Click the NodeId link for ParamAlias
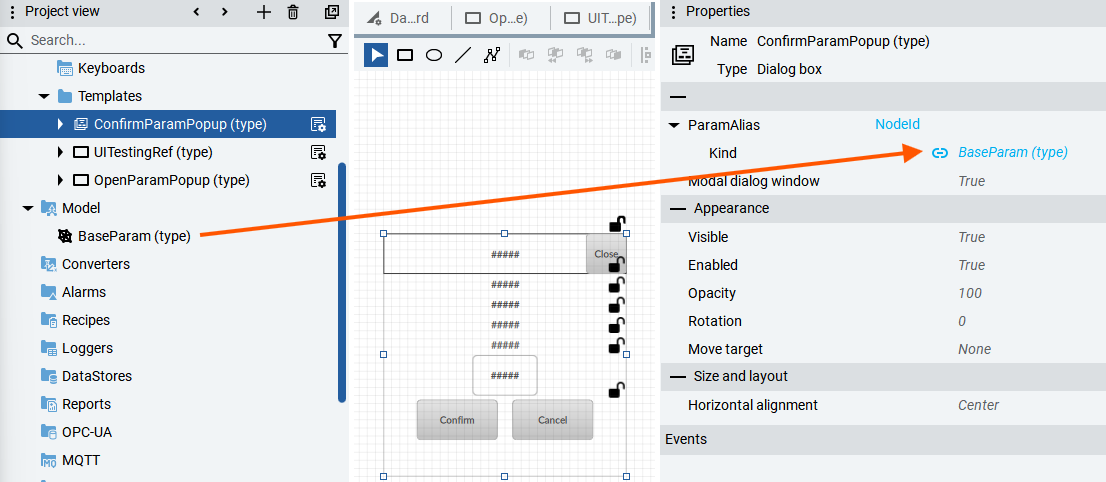 [x=897, y=125]
